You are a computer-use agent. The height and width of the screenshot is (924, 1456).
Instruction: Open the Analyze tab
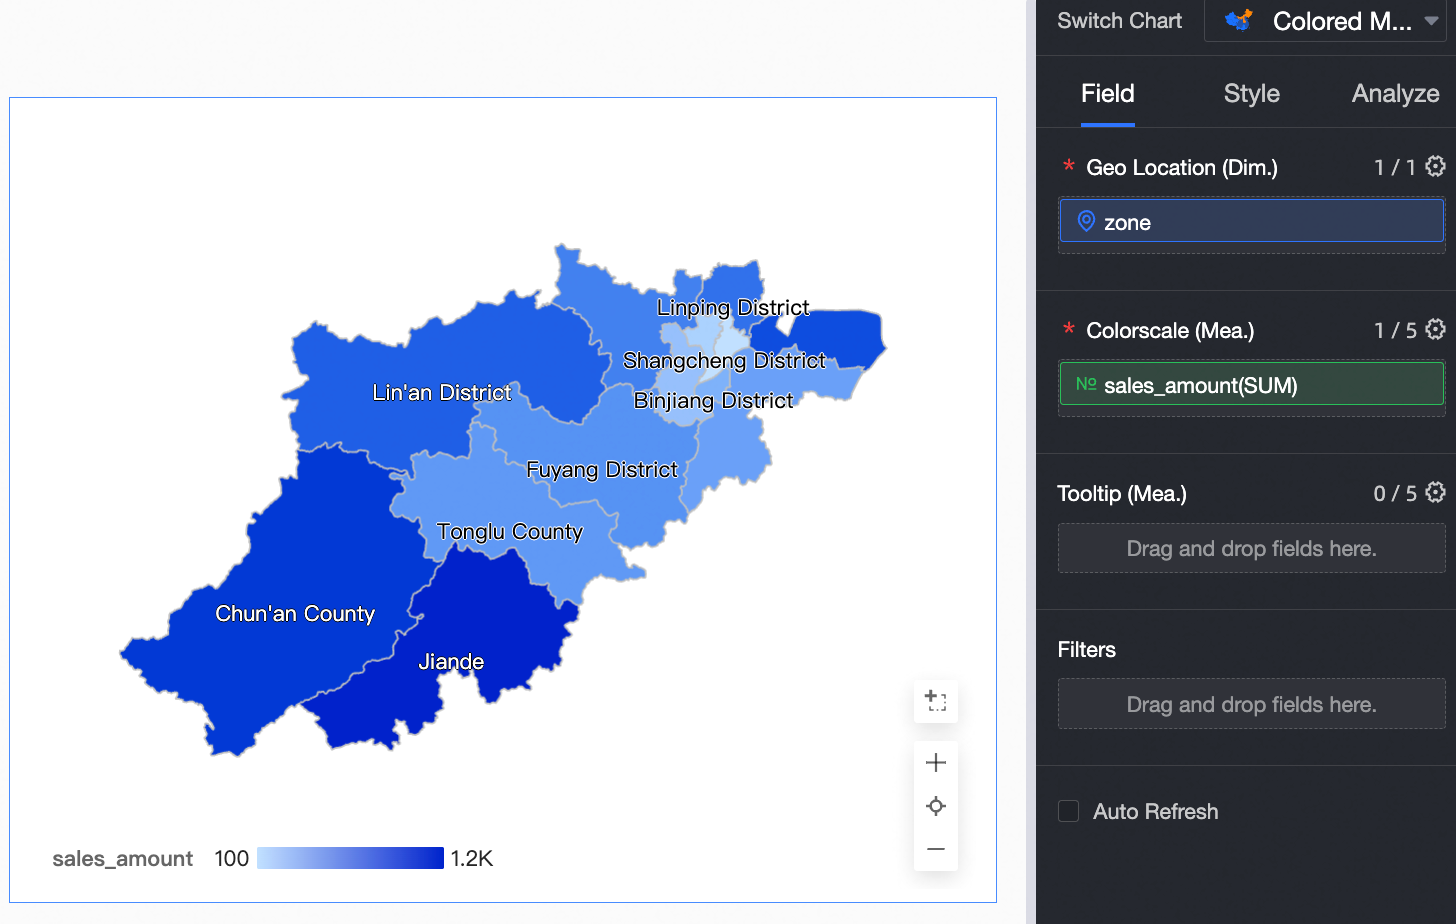click(x=1396, y=93)
